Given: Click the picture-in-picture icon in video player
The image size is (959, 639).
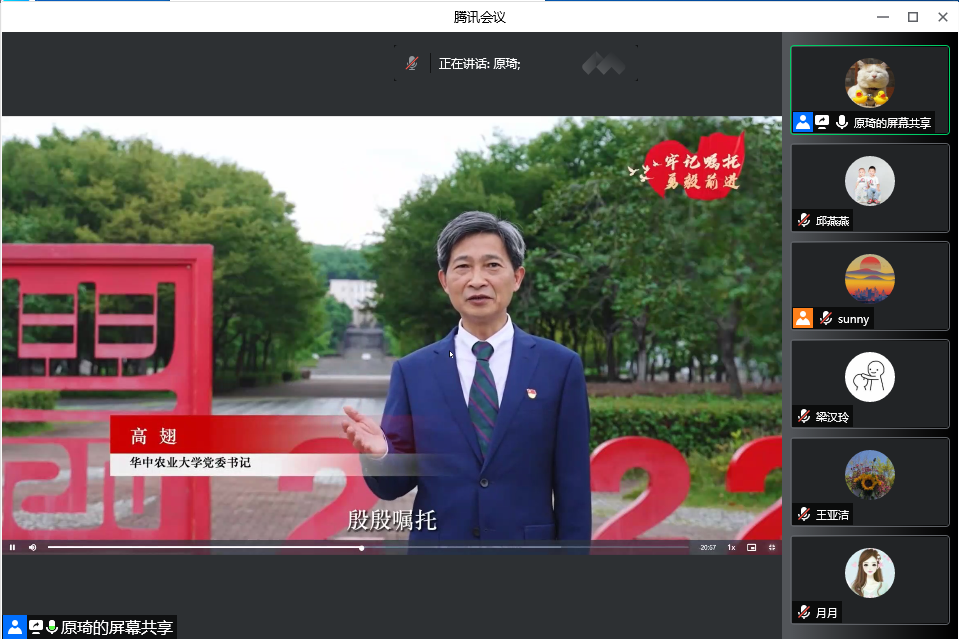Looking at the screenshot, I should coord(751,547).
